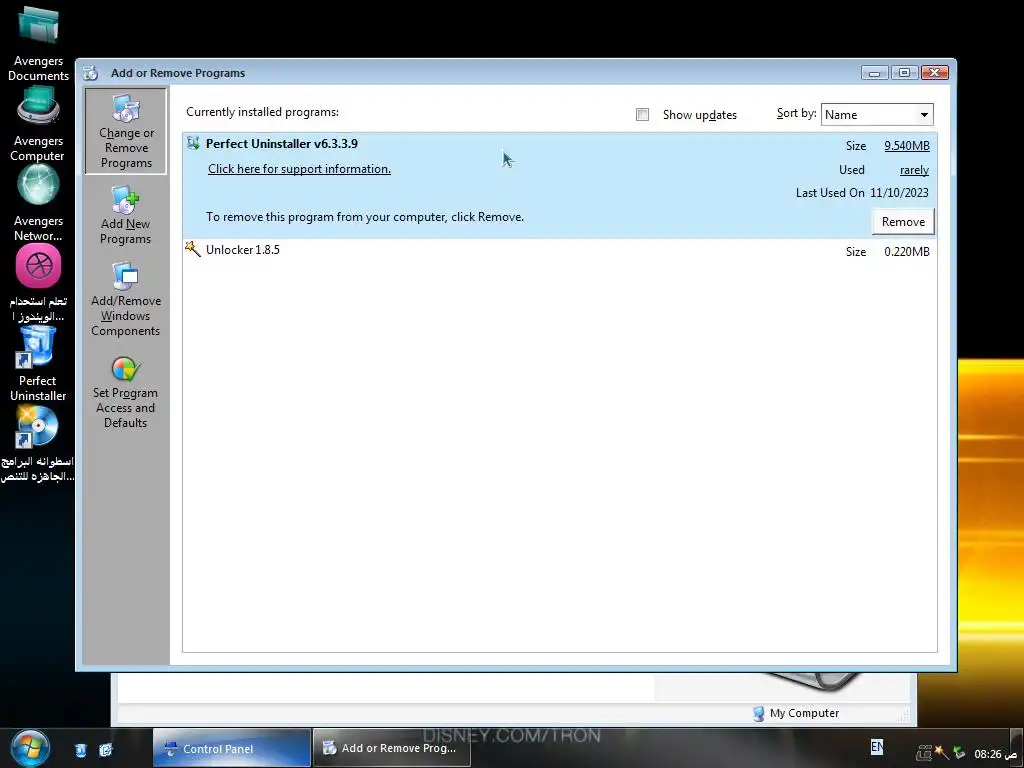The image size is (1024, 768).
Task: Click the Perfect Uninstaller v6.3.3.9 list icon
Action: (x=193, y=143)
